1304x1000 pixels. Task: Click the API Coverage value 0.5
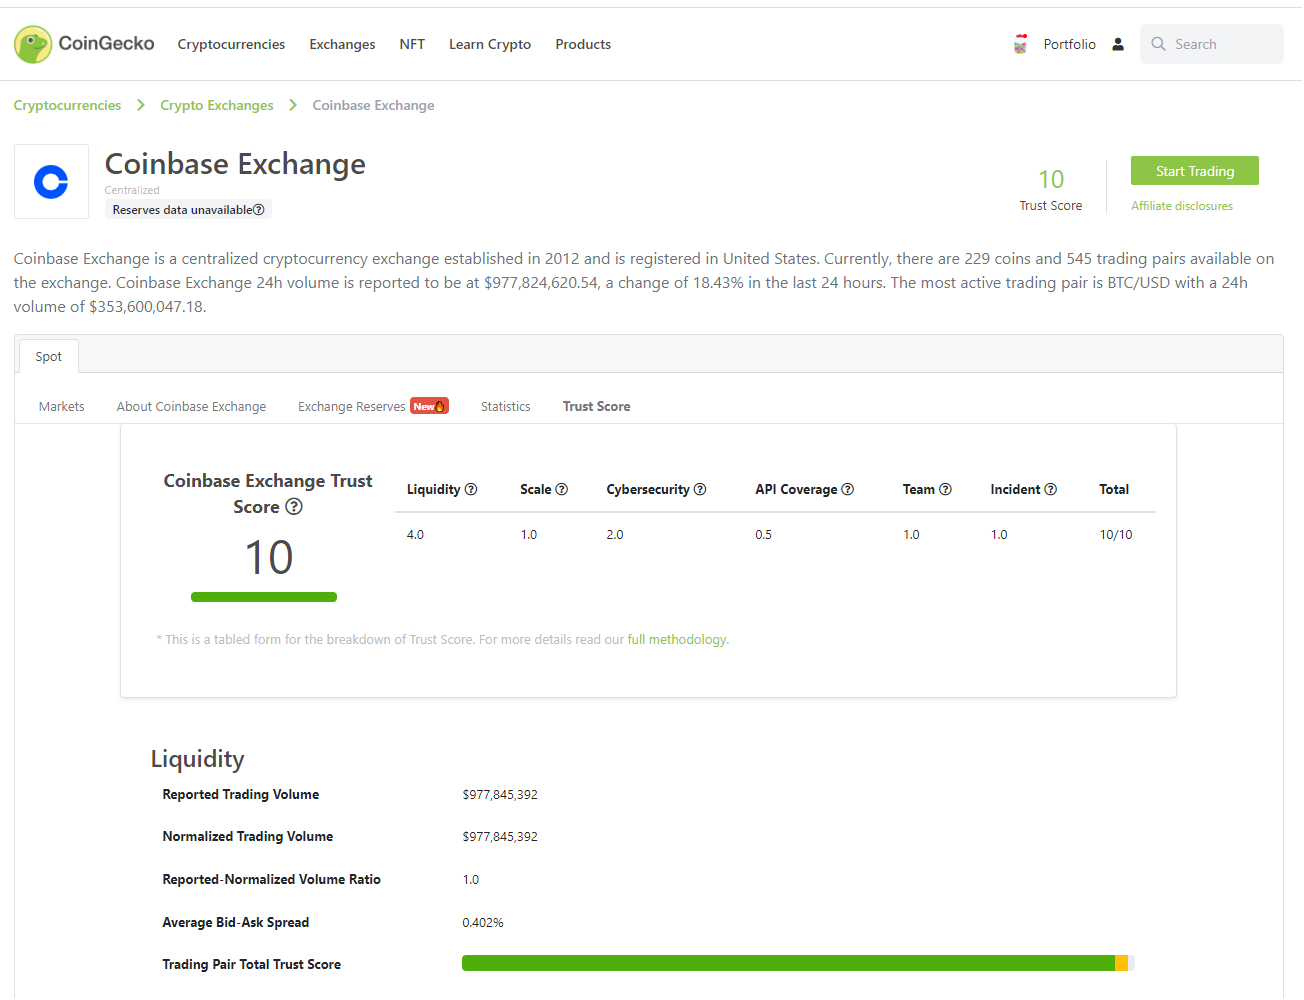tap(763, 535)
